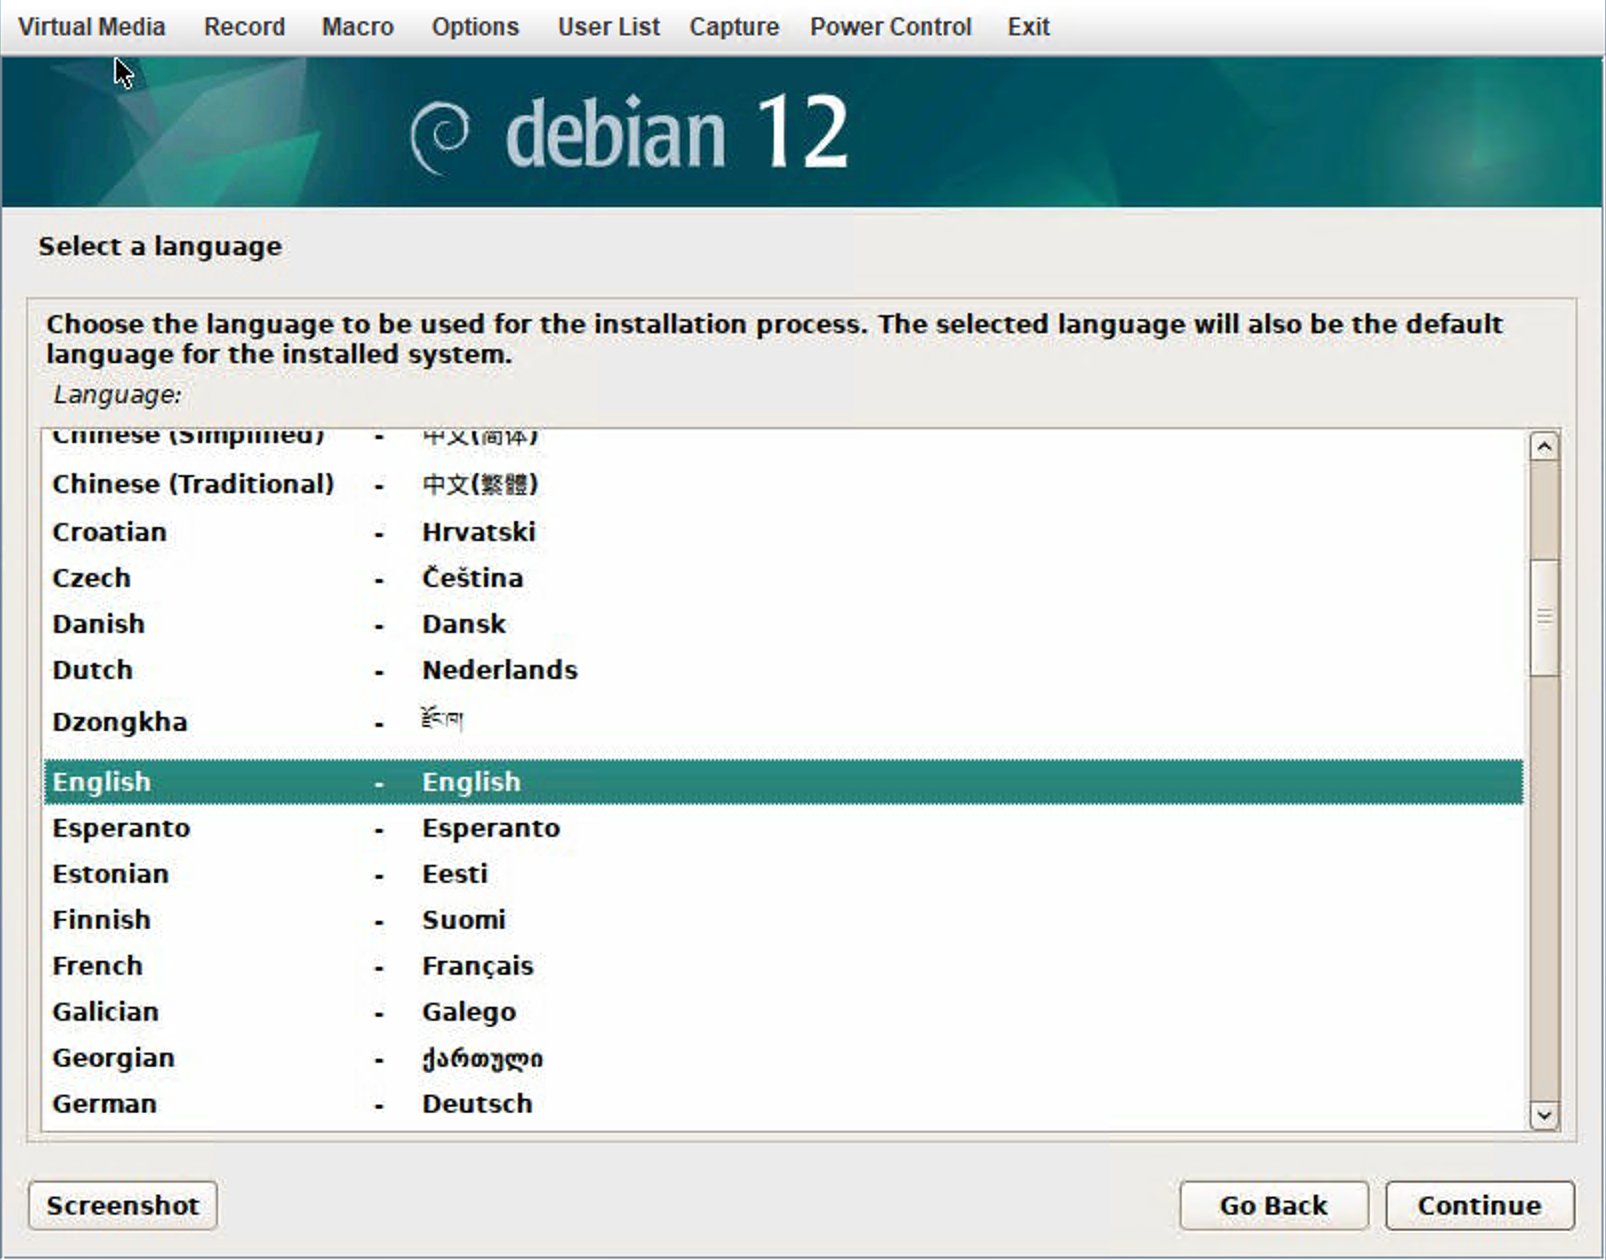This screenshot has height=1260, width=1606.
Task: Click the language list scrollbar thumb
Action: [x=1544, y=616]
